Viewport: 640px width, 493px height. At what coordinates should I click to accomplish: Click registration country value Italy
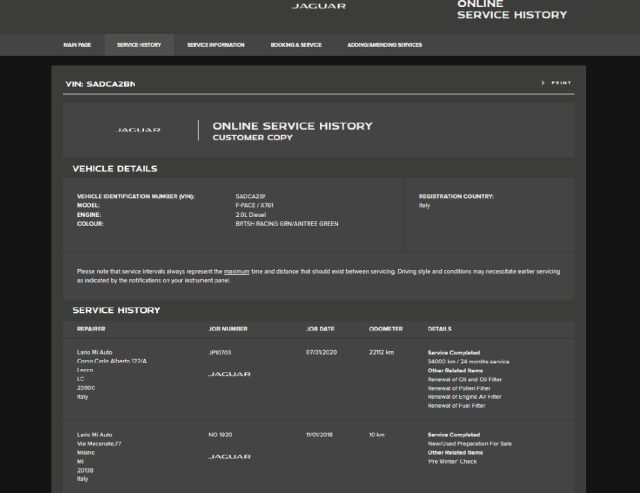tap(424, 205)
